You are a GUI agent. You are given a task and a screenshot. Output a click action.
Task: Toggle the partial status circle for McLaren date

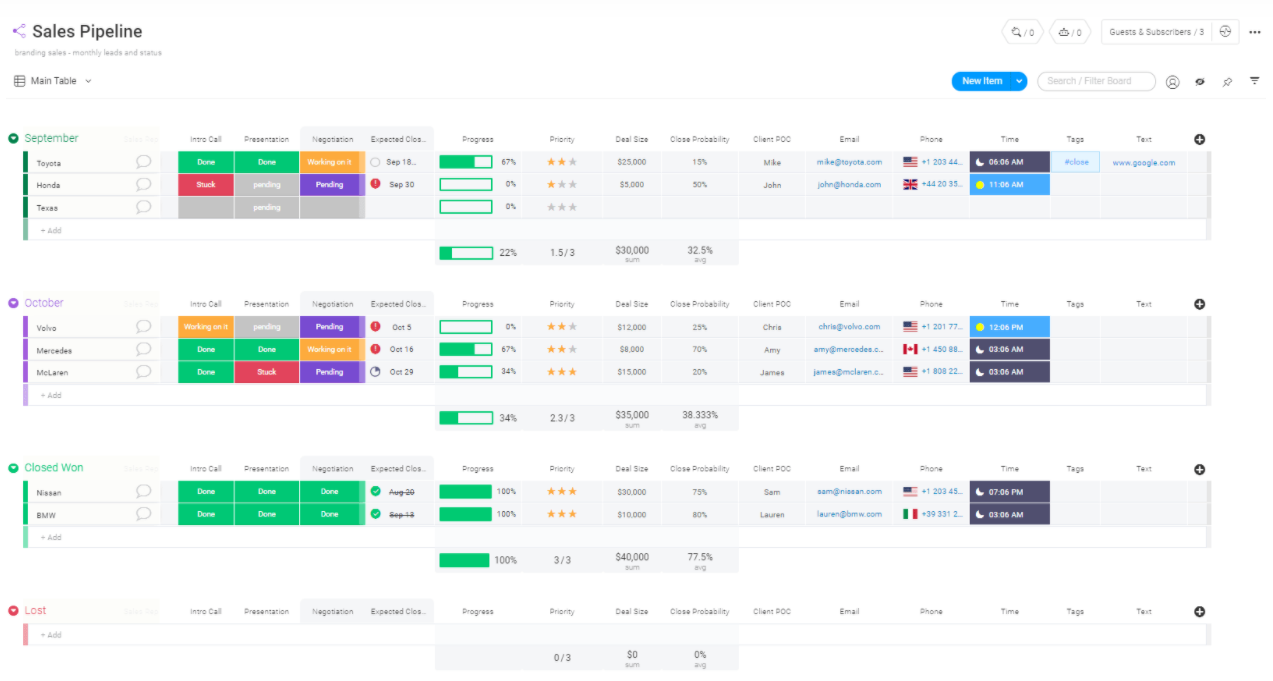coord(375,371)
